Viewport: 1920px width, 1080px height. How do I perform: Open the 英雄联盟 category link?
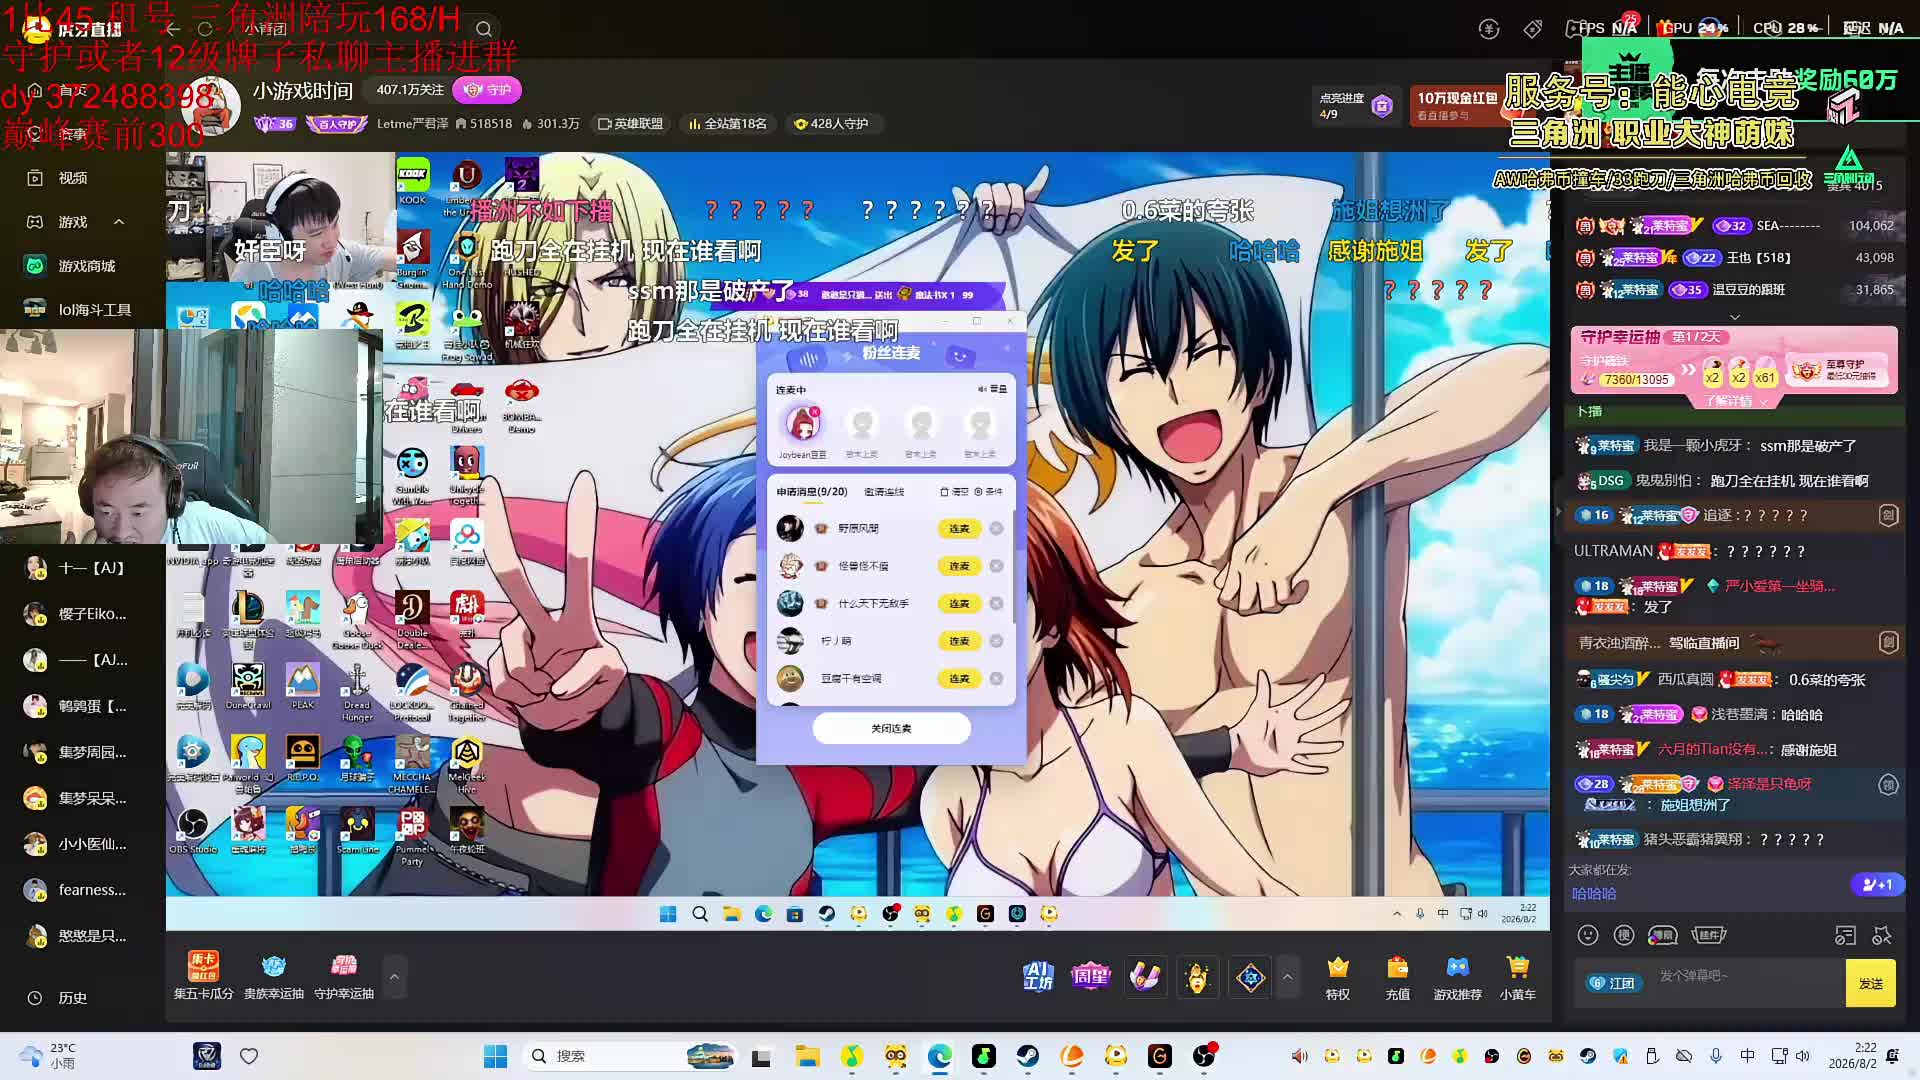(631, 124)
